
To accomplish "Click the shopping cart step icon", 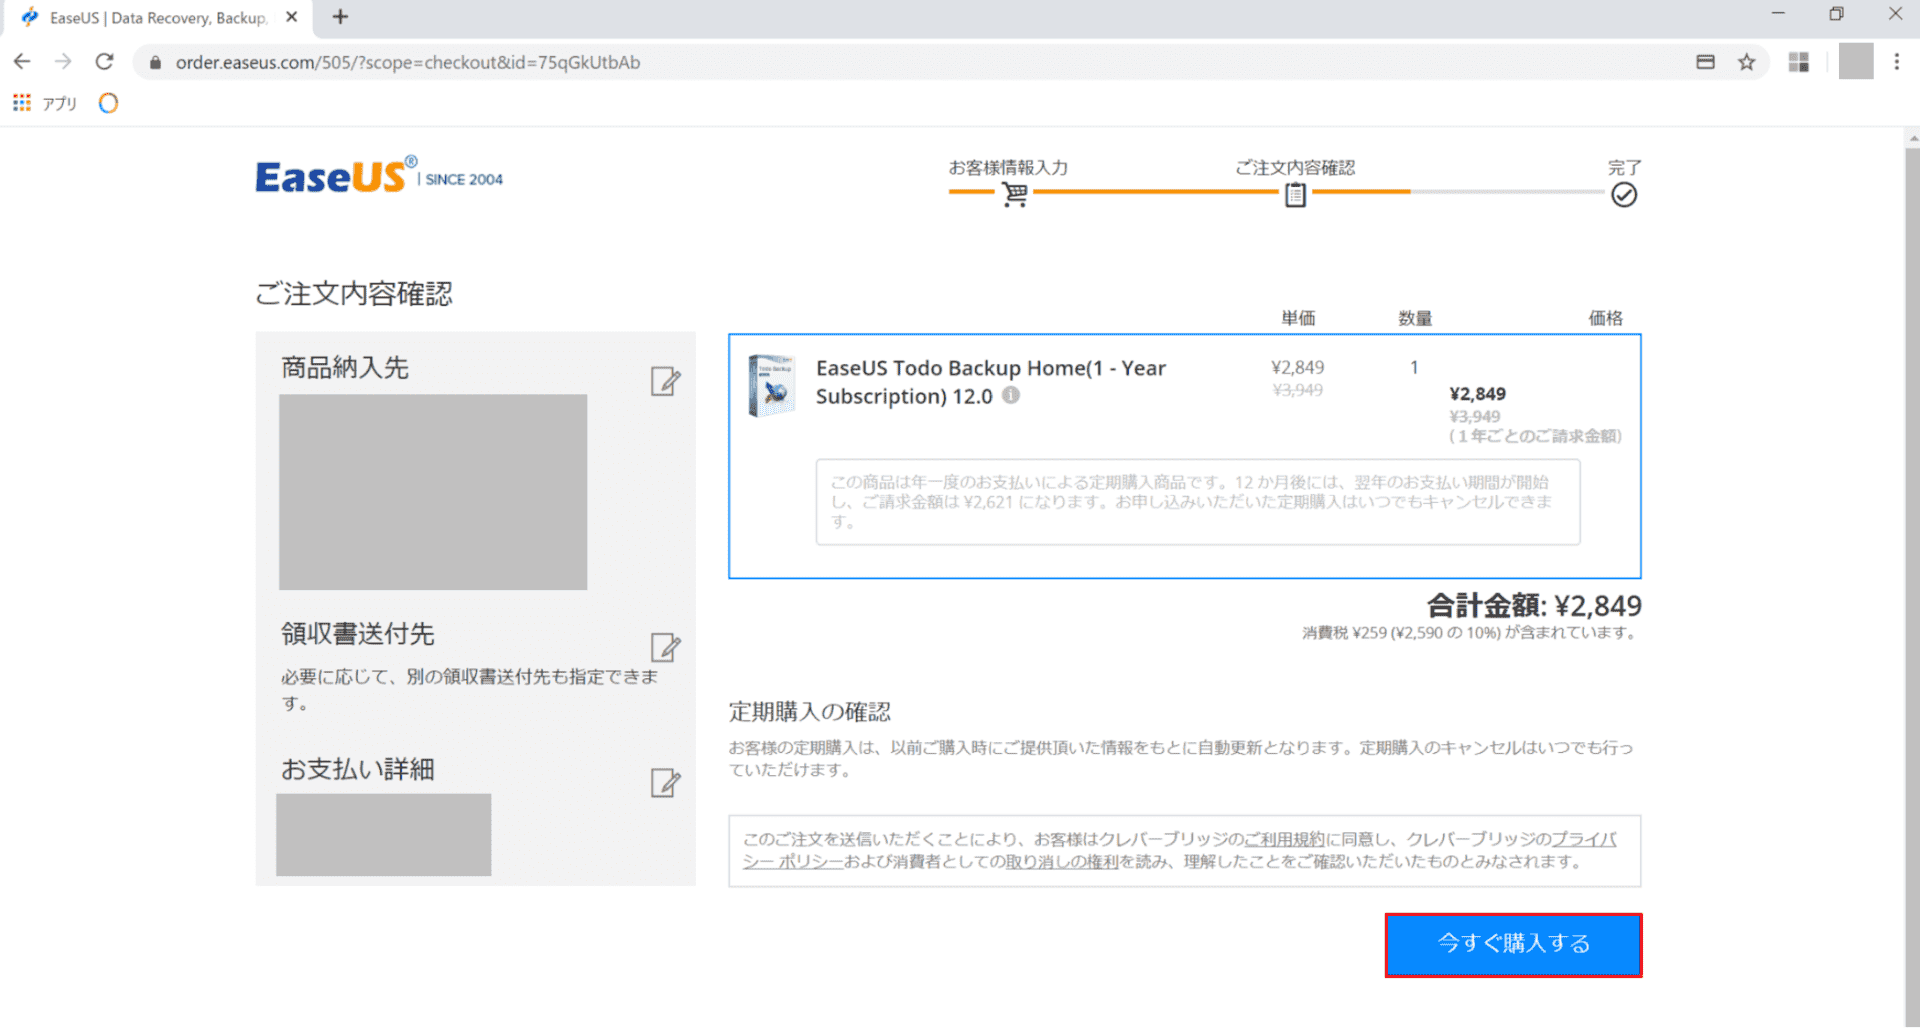I will click(1015, 194).
